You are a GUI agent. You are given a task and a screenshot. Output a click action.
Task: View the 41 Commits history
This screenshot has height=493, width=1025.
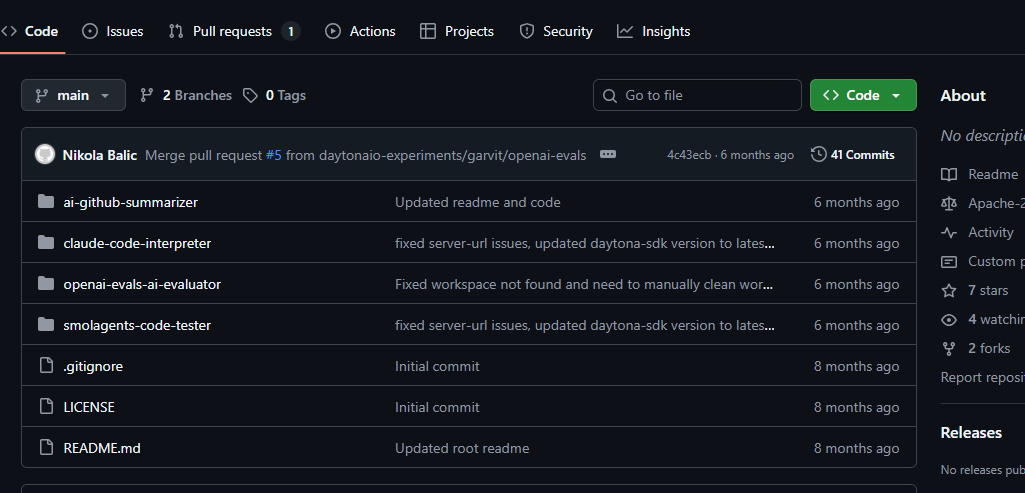point(852,155)
